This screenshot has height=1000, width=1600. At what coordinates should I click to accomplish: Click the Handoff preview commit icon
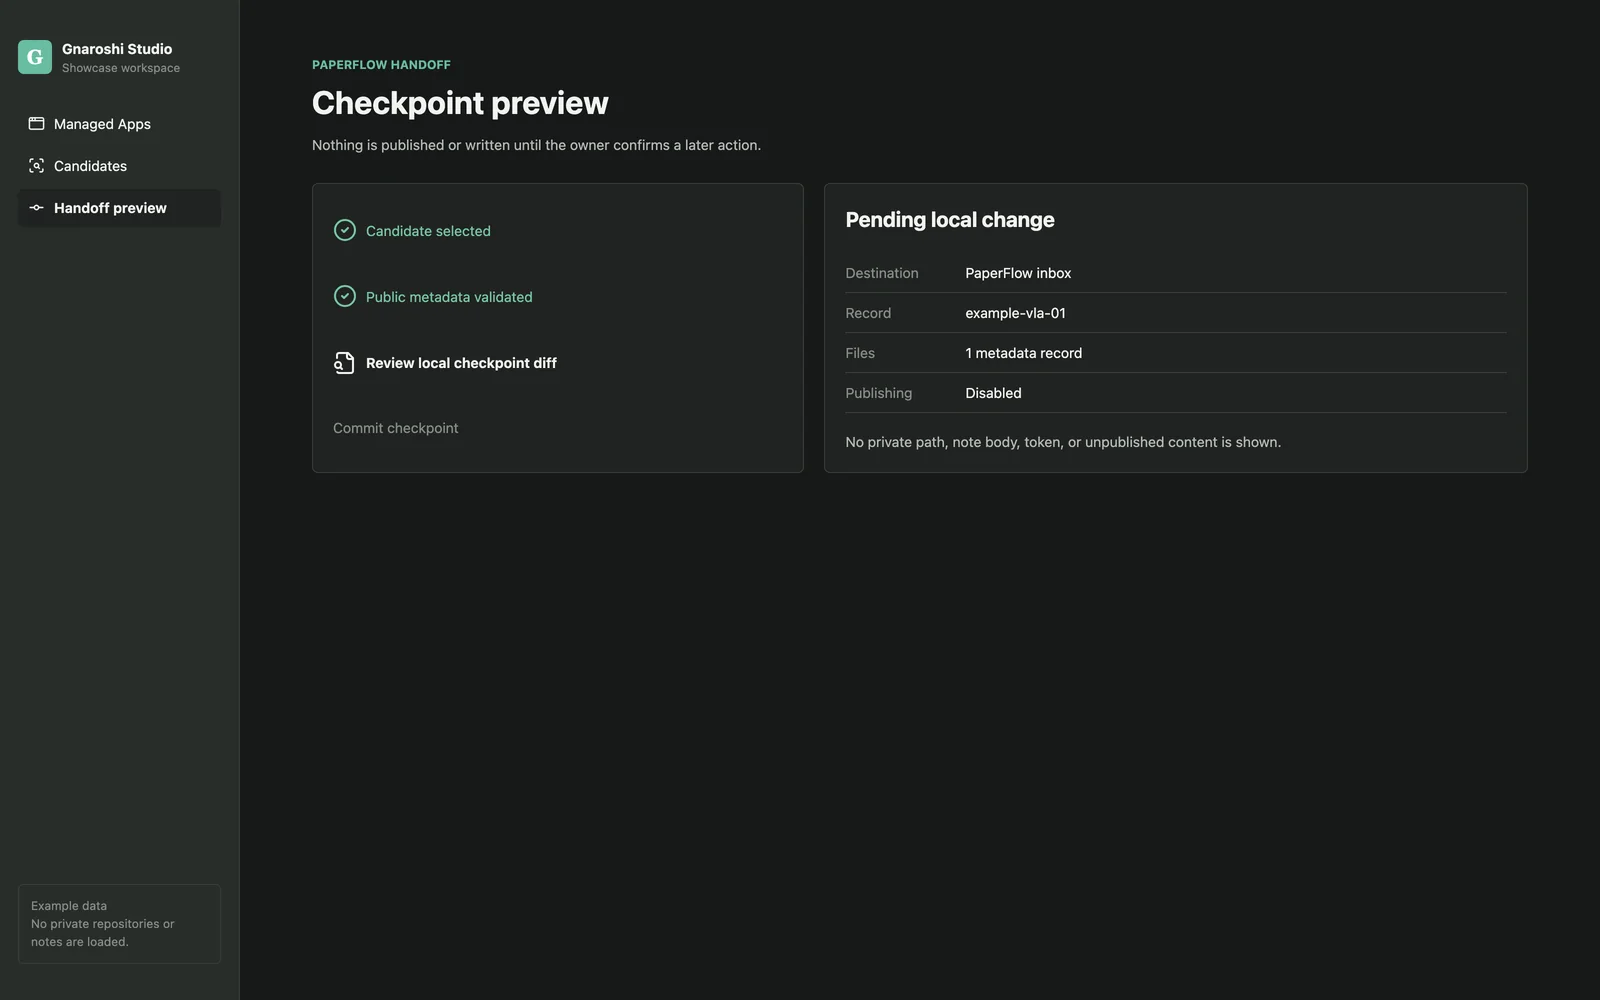click(x=36, y=208)
